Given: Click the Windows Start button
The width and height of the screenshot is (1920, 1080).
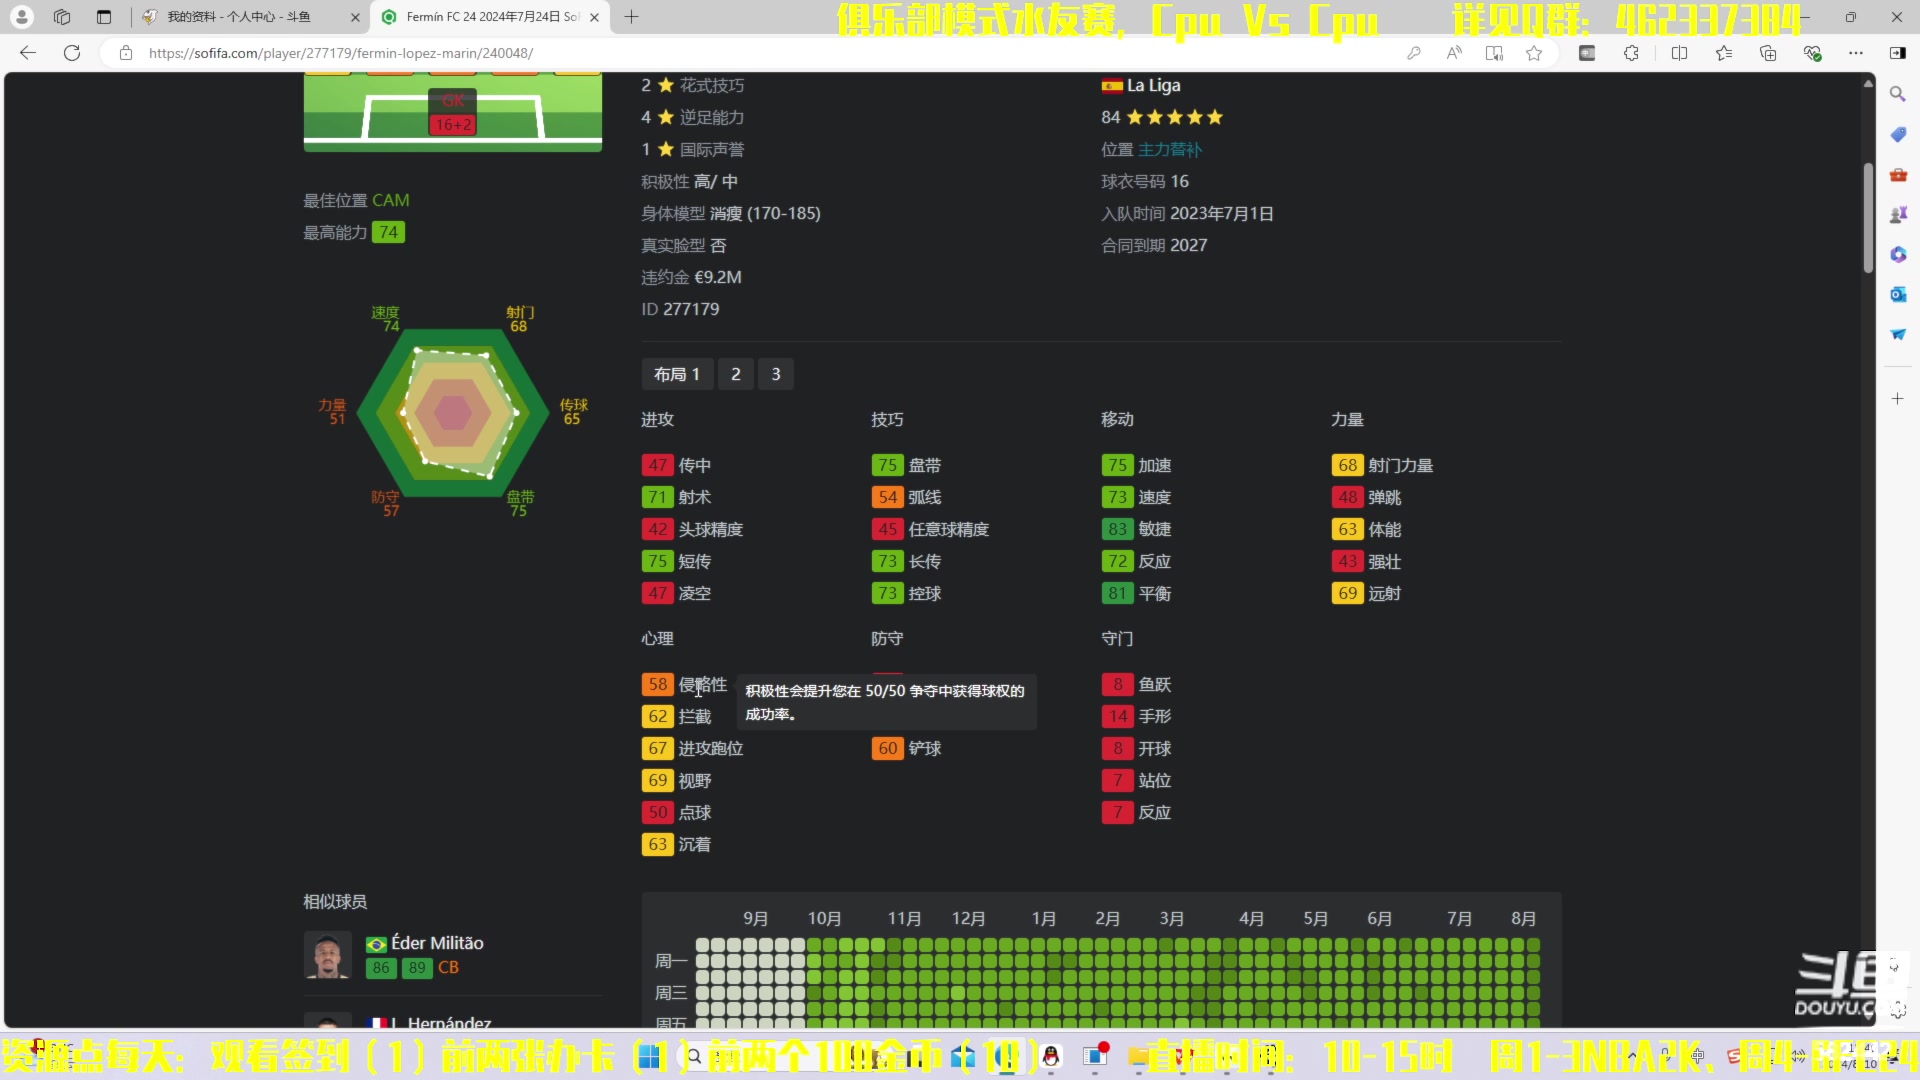Looking at the screenshot, I should [650, 1056].
